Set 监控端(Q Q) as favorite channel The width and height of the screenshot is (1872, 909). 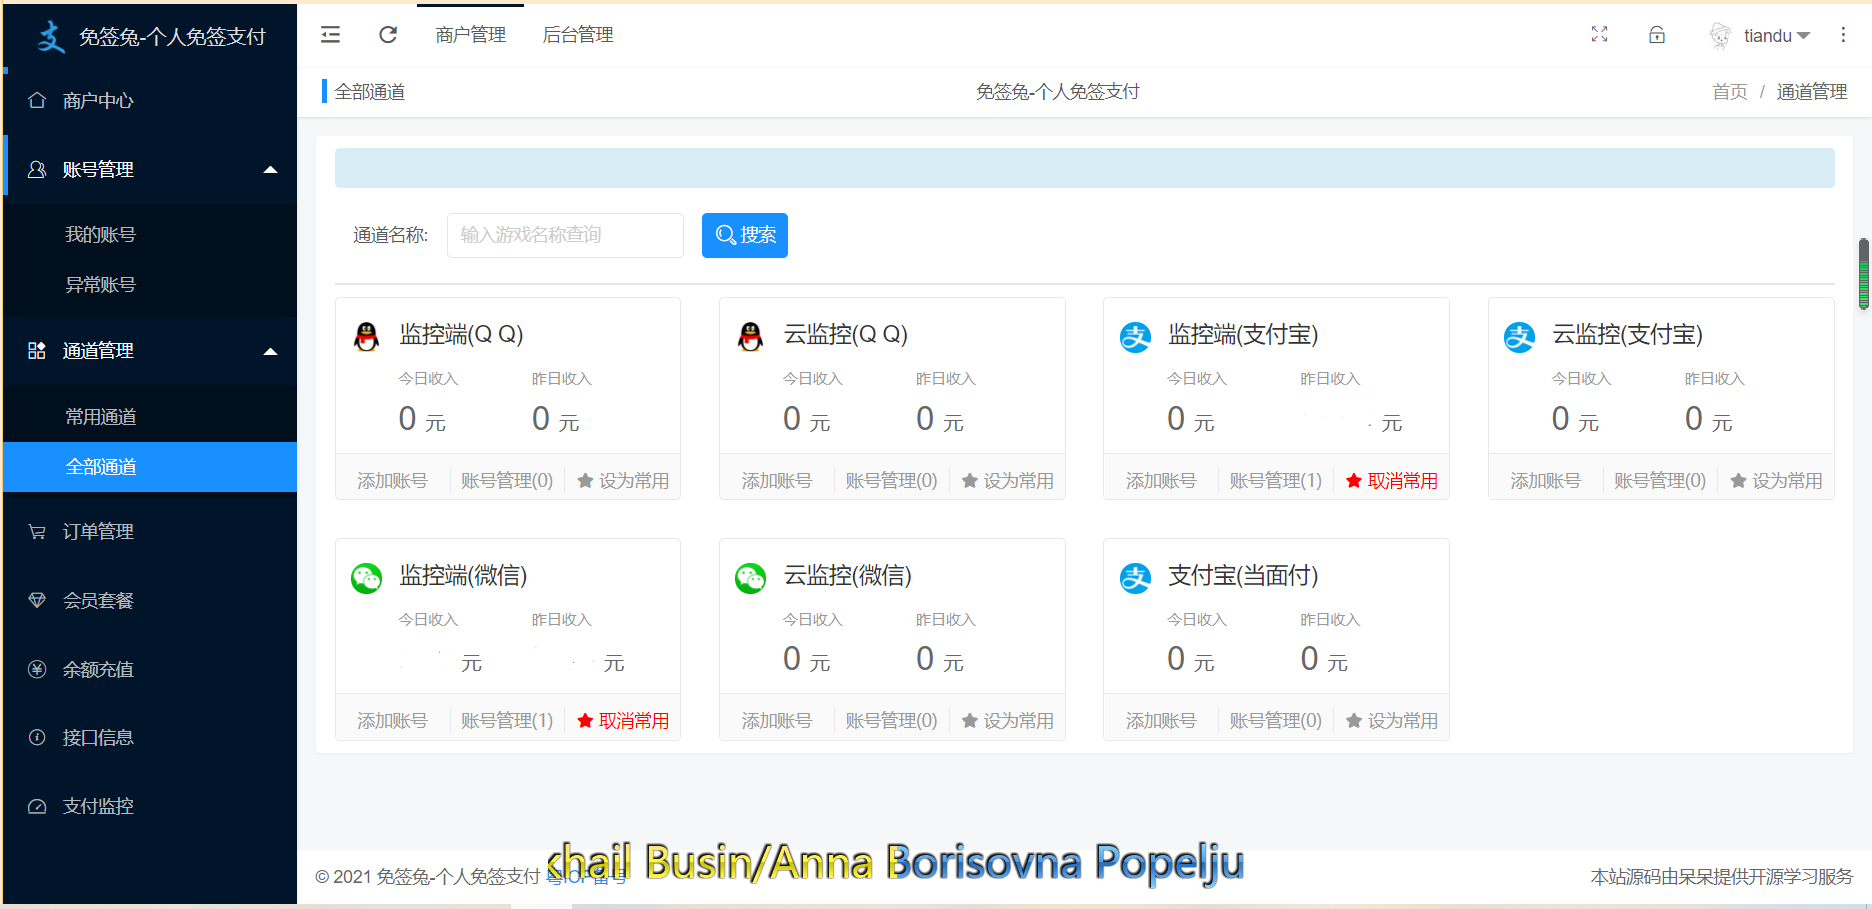click(x=623, y=481)
